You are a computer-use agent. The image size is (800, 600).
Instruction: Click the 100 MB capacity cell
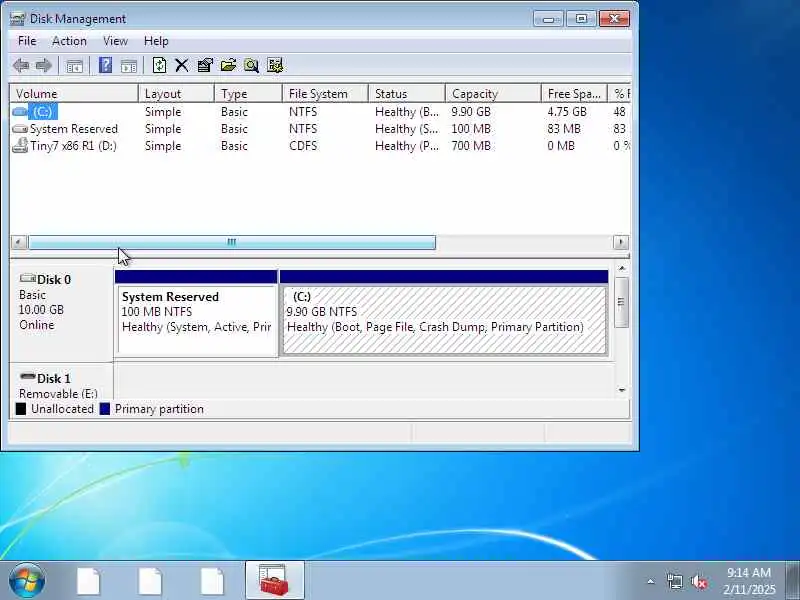tap(471, 129)
